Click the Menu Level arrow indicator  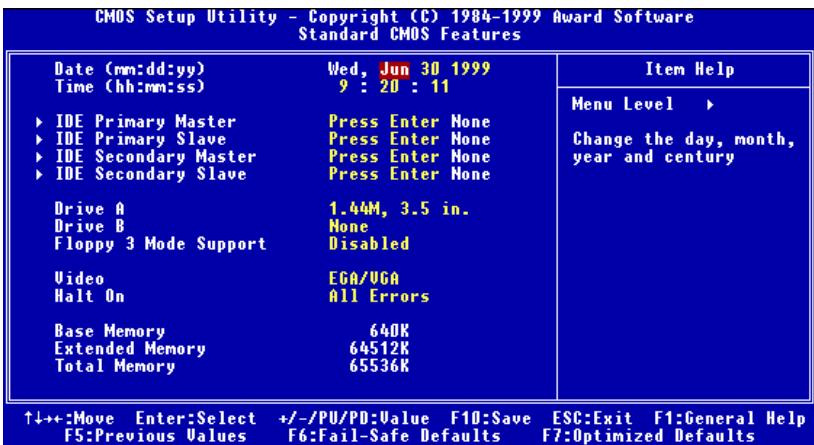pos(710,105)
